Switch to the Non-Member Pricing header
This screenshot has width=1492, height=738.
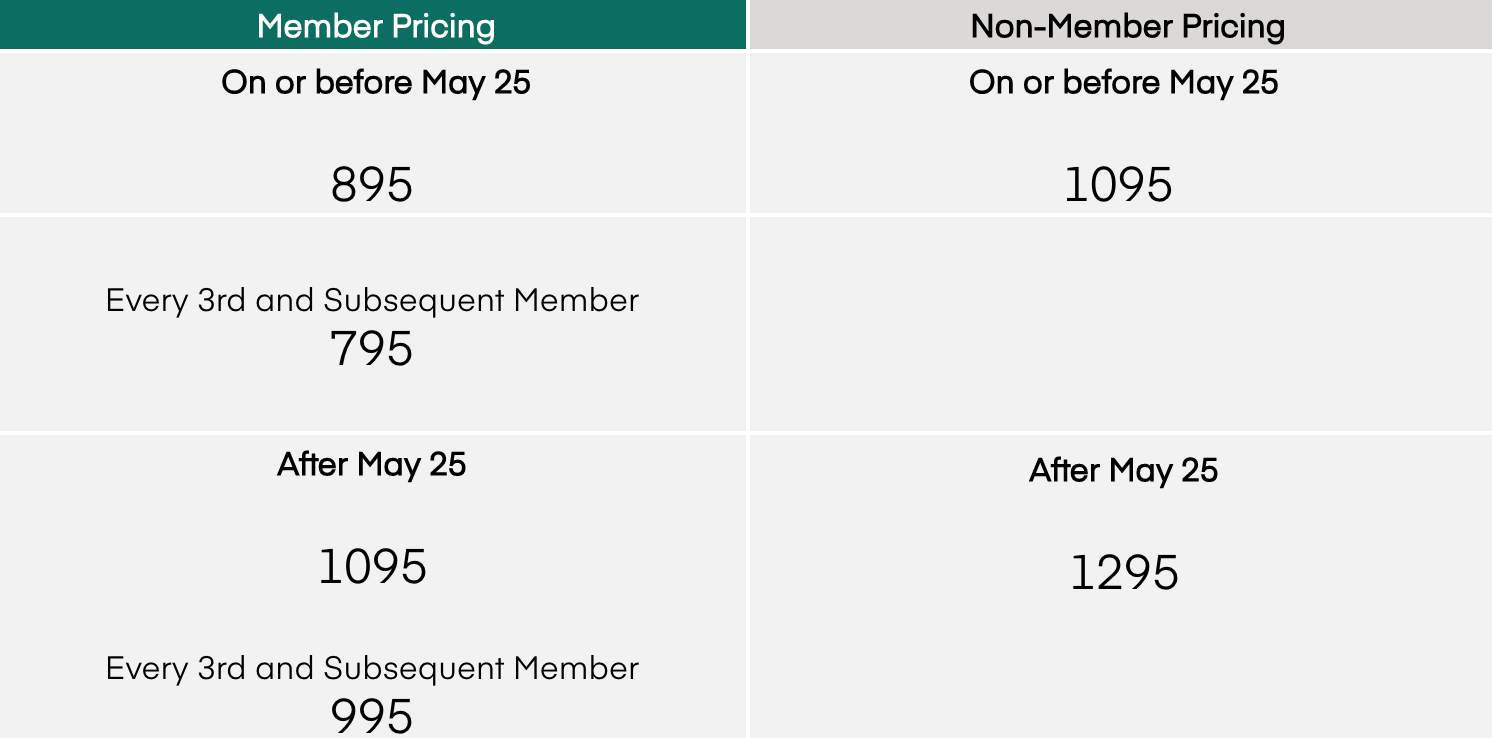click(1127, 26)
